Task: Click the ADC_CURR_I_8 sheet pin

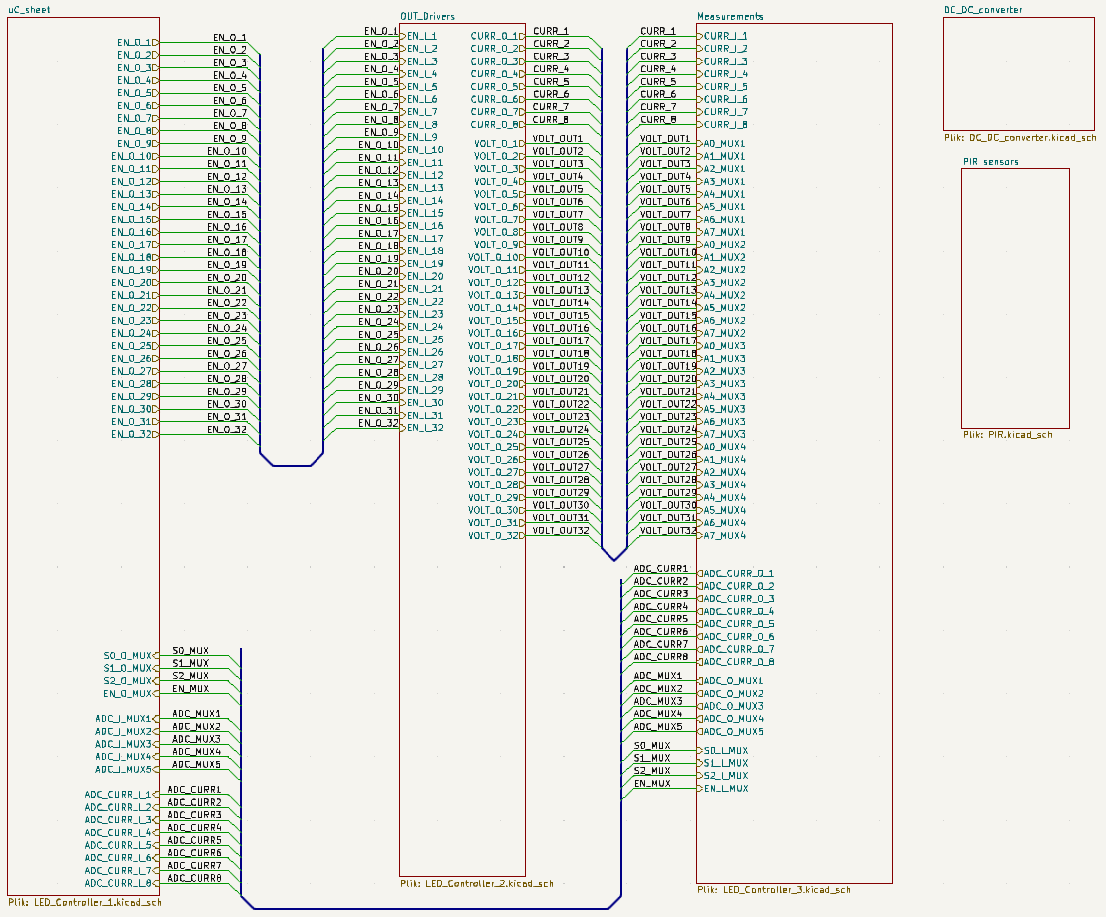Action: 119,883
